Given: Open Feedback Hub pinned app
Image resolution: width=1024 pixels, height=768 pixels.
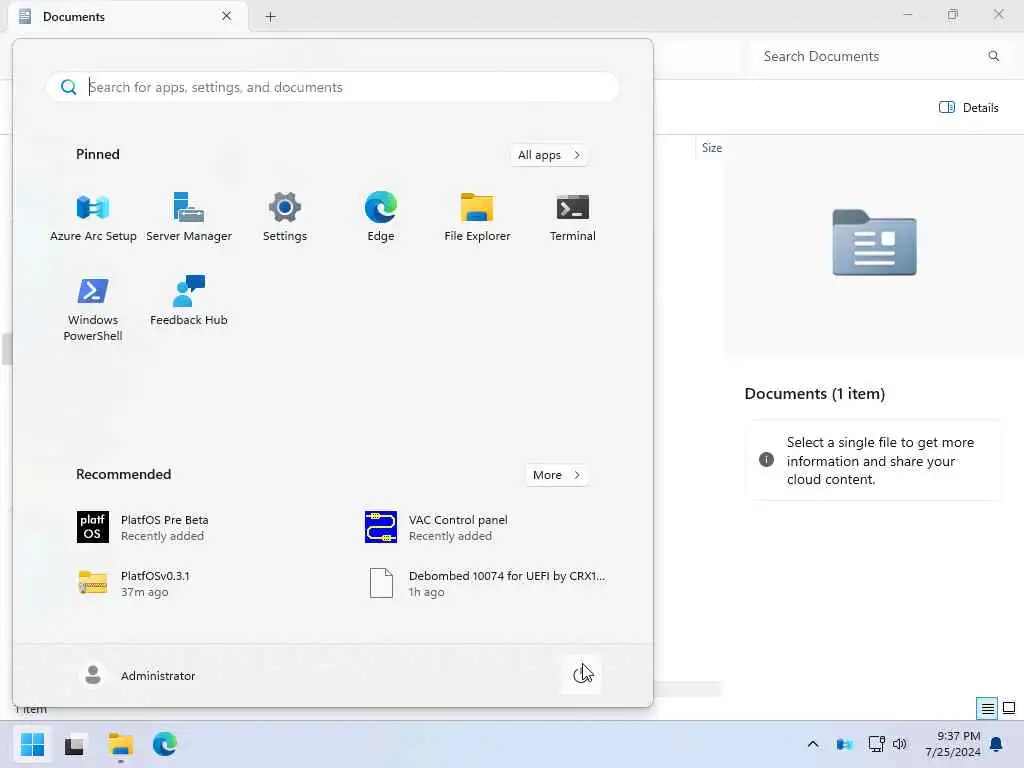Looking at the screenshot, I should 189,301.
